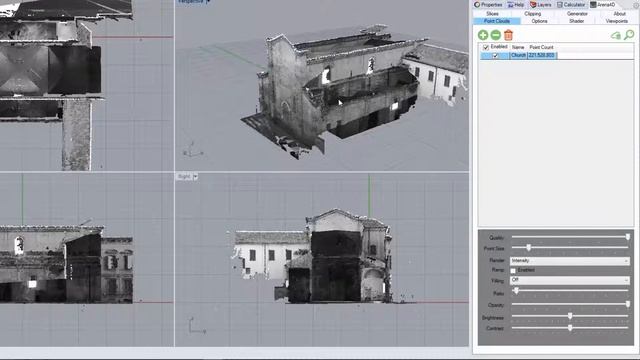Open the Help panel tab
The image size is (640, 360).
coord(516,4)
